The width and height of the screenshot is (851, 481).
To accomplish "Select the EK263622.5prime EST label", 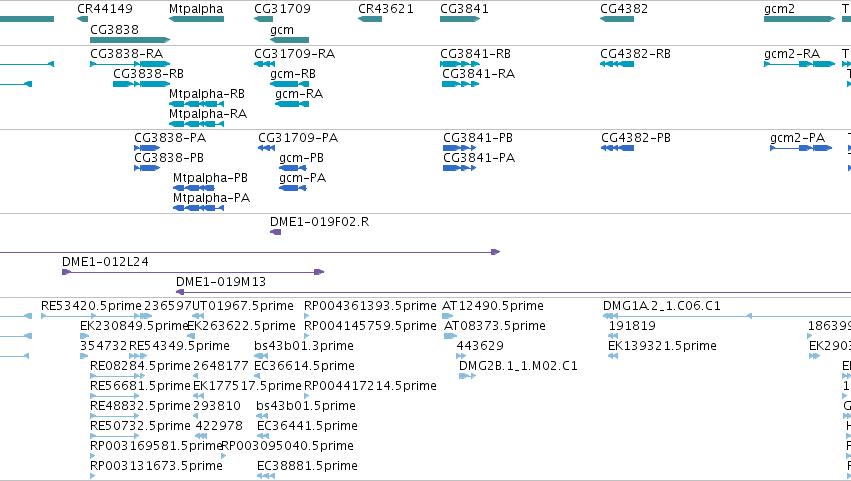I will 241,326.
